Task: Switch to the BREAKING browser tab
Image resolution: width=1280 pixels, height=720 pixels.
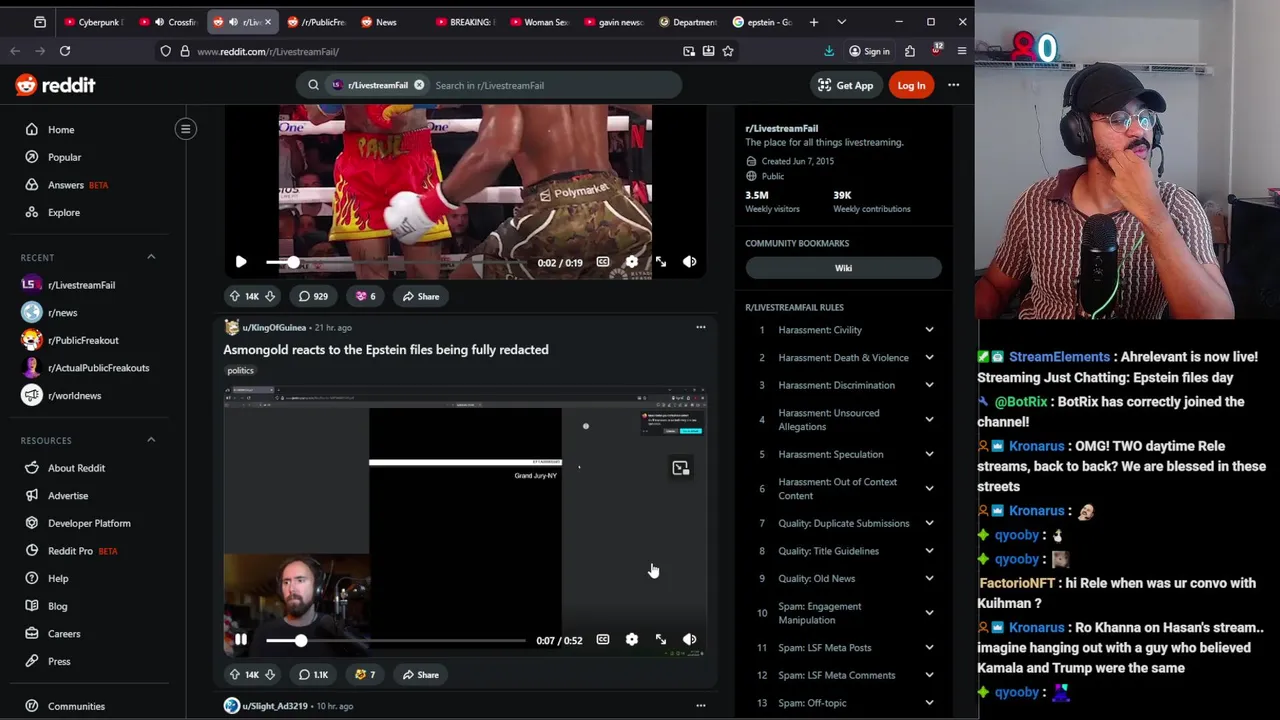Action: (467, 22)
